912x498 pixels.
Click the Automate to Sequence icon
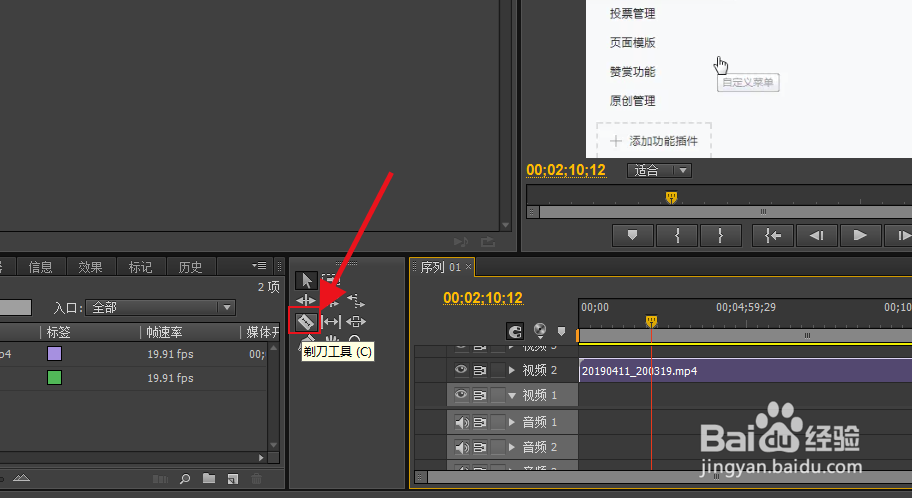pyautogui.click(x=160, y=479)
